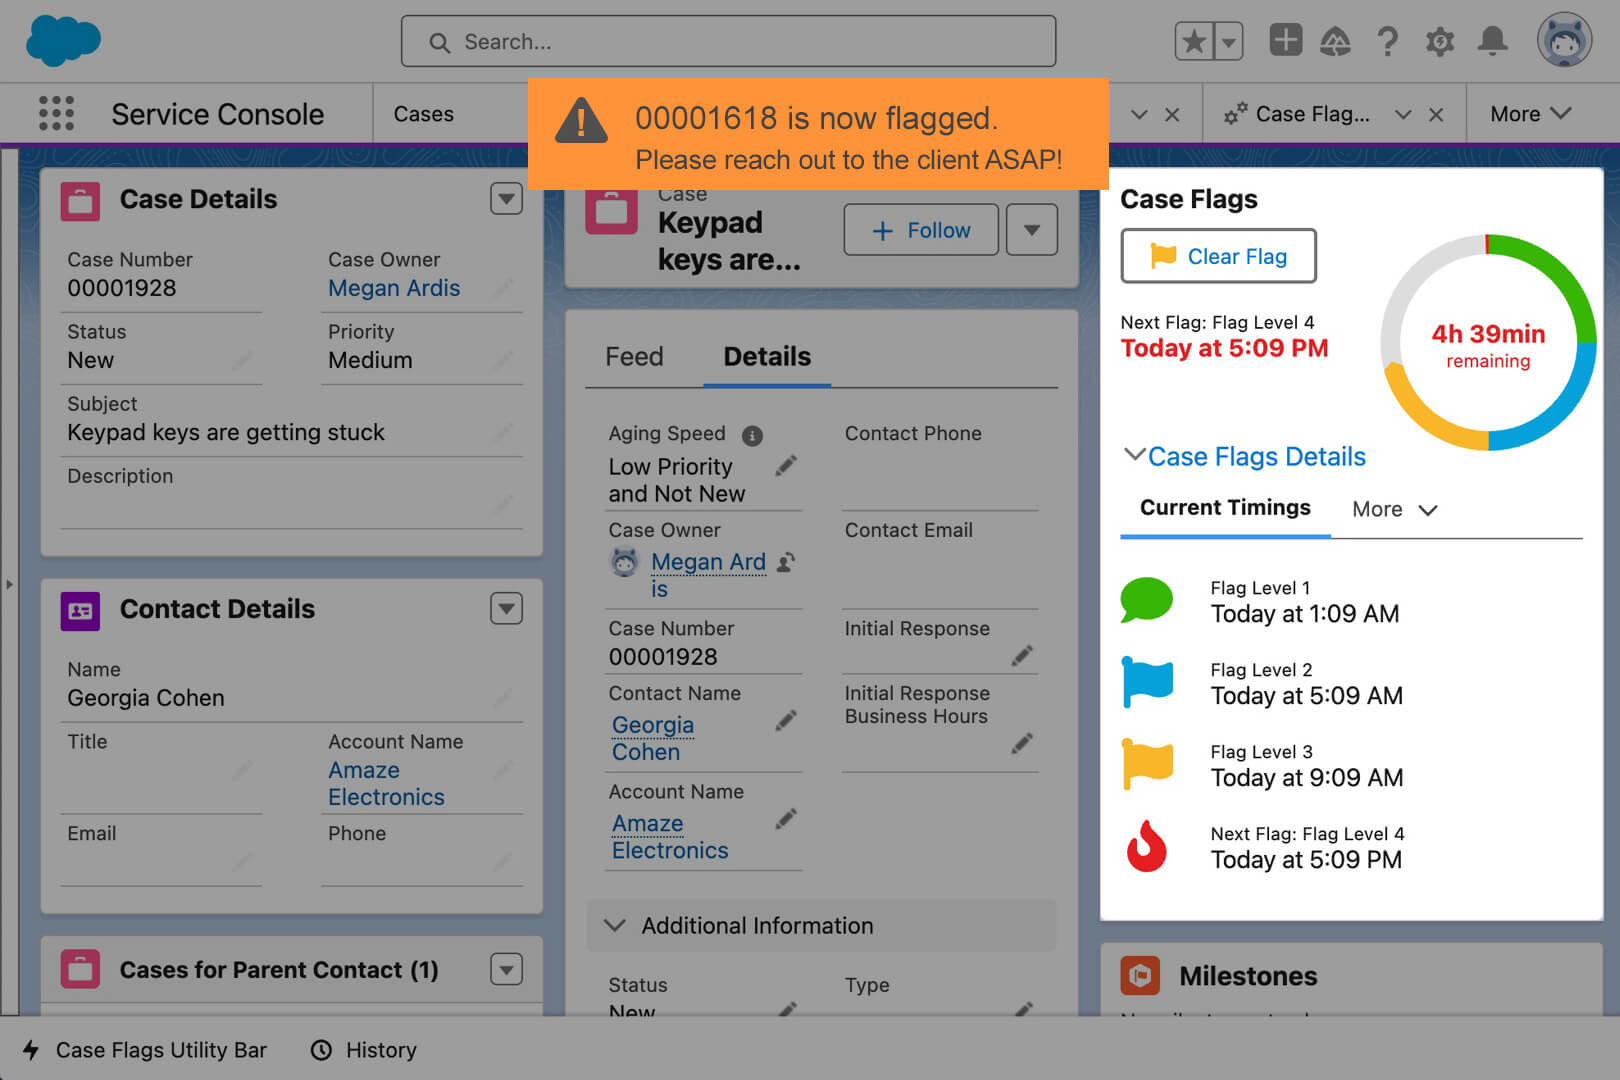Open Case Flags Utility Bar lightning icon

tap(31, 1050)
